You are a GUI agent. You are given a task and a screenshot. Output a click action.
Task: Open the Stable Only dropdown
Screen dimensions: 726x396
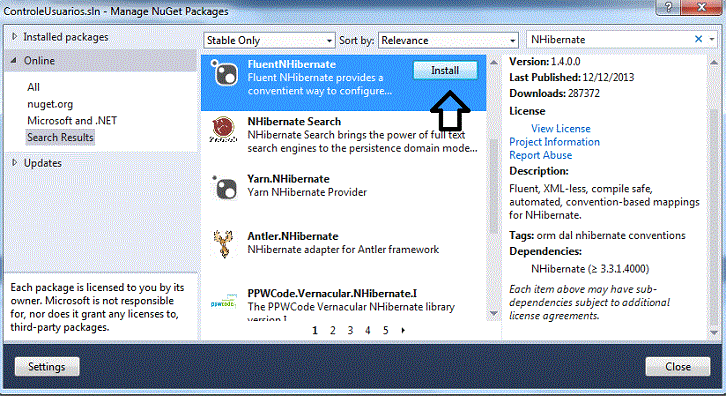click(269, 40)
